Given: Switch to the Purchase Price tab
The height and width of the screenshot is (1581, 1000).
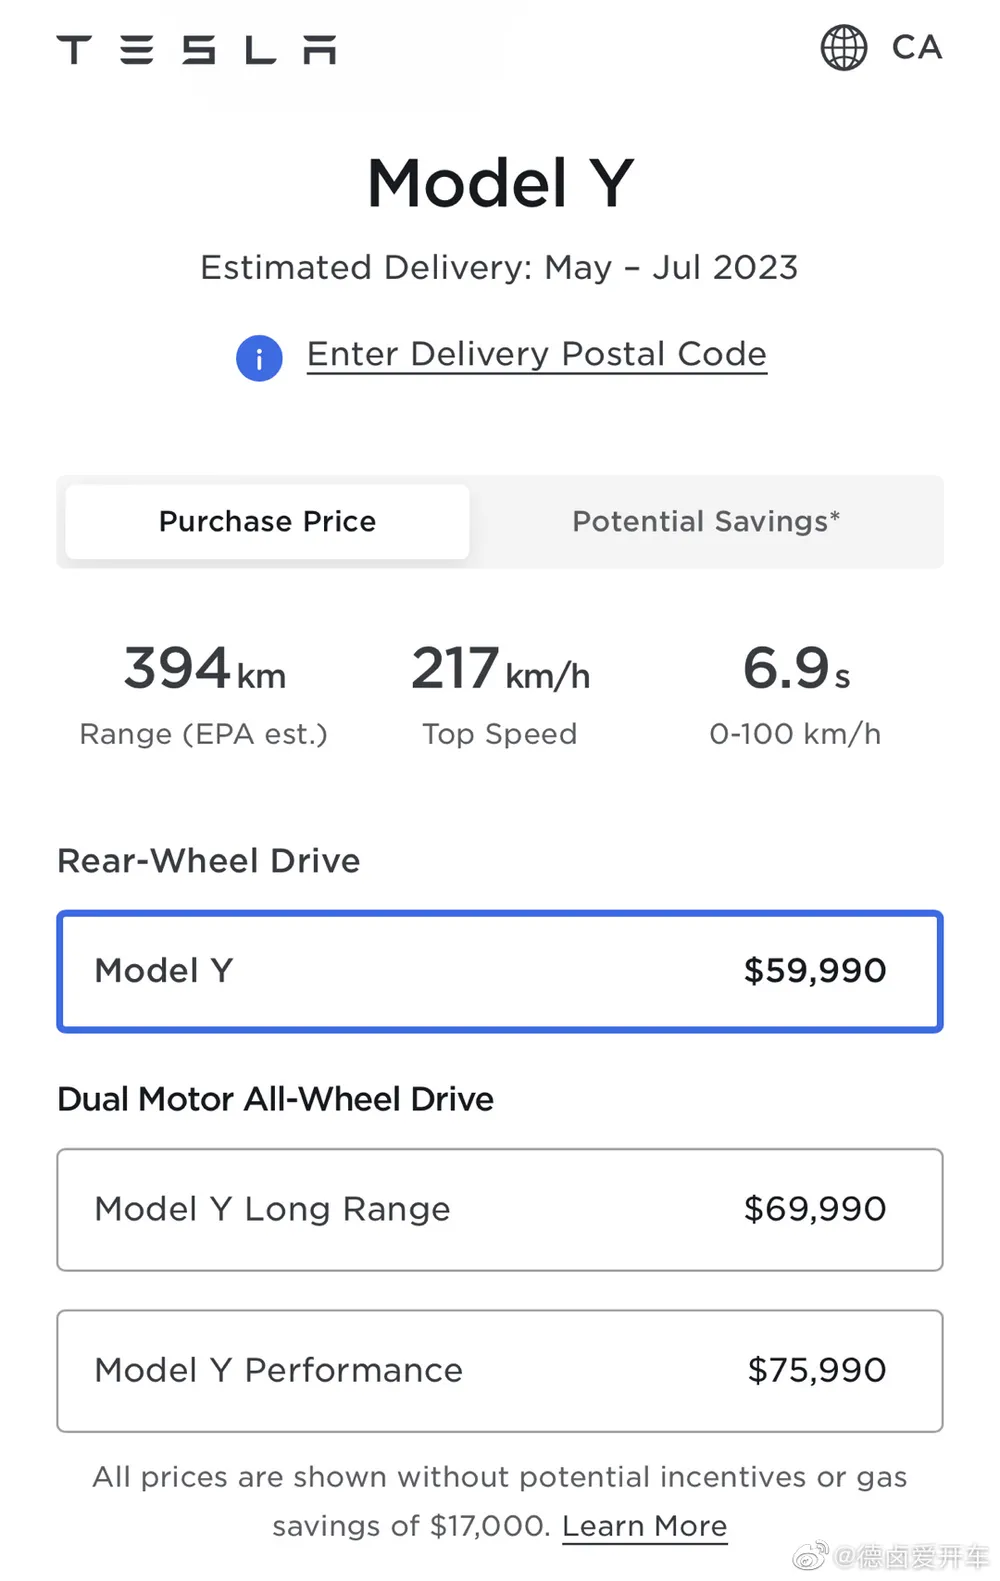Looking at the screenshot, I should [267, 521].
